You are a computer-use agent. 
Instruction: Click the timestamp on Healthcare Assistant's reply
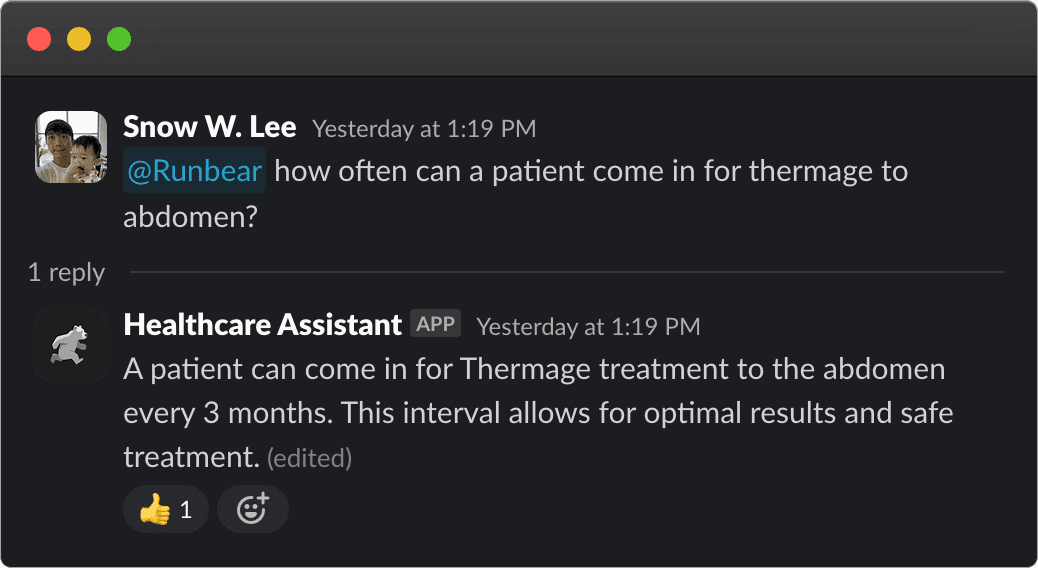[588, 326]
